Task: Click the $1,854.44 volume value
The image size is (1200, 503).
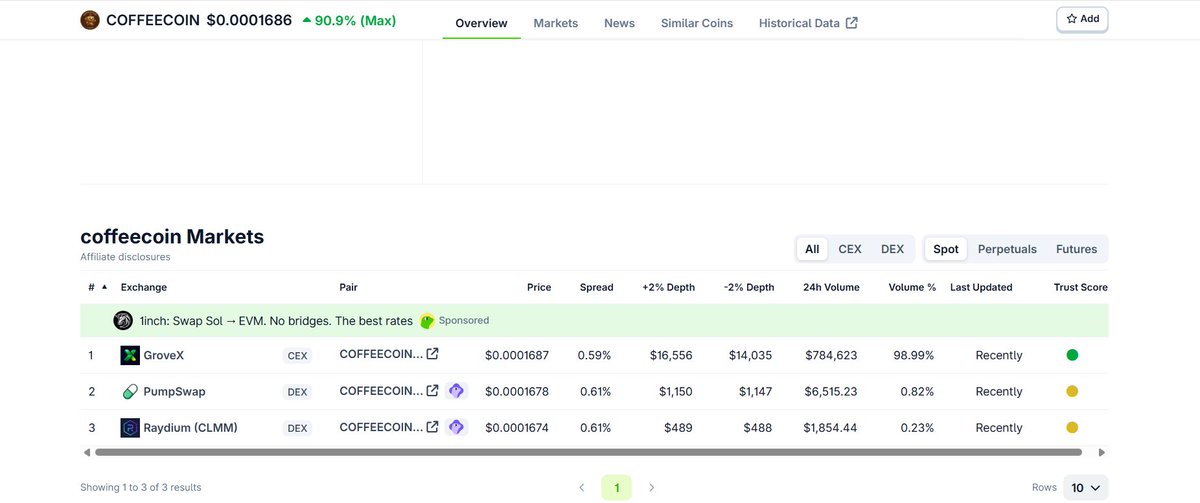Action: click(830, 427)
